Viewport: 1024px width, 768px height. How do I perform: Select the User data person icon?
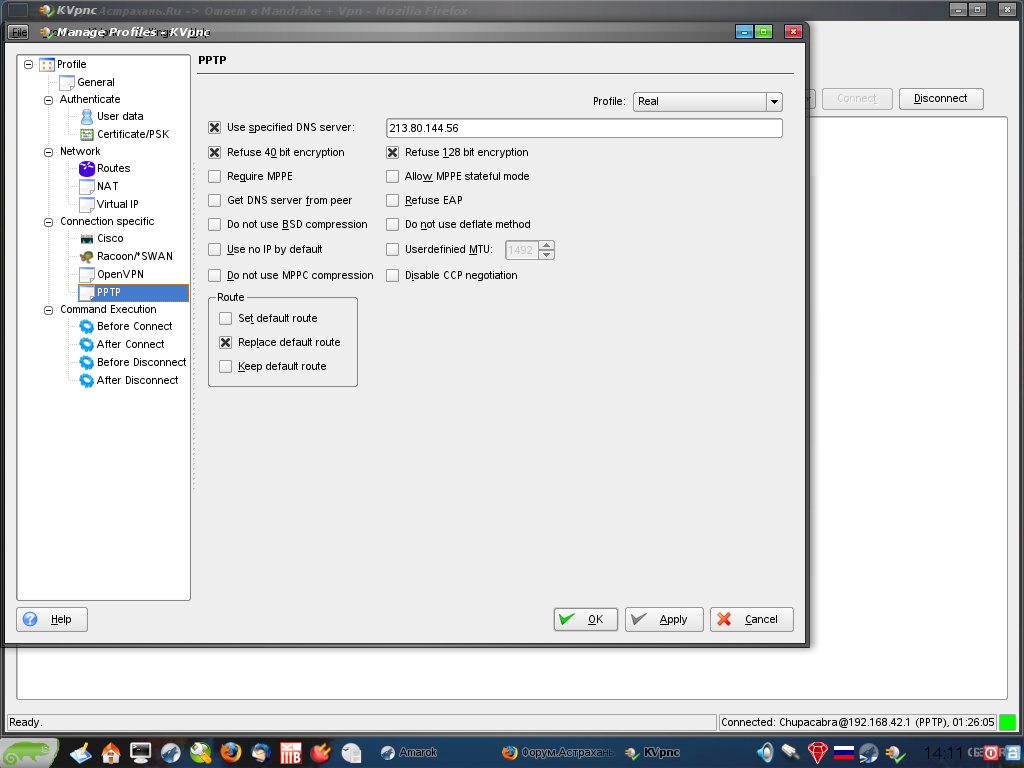click(87, 117)
